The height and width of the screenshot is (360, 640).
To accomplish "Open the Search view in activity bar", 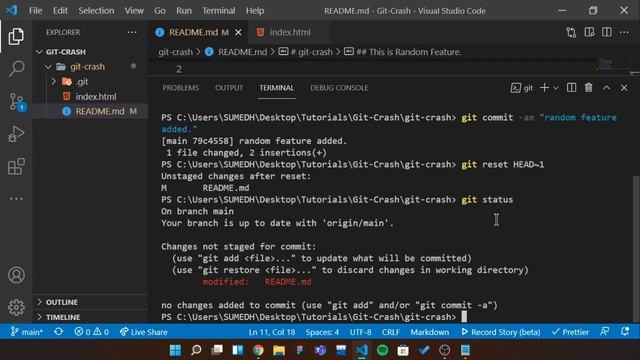I will click(16, 69).
